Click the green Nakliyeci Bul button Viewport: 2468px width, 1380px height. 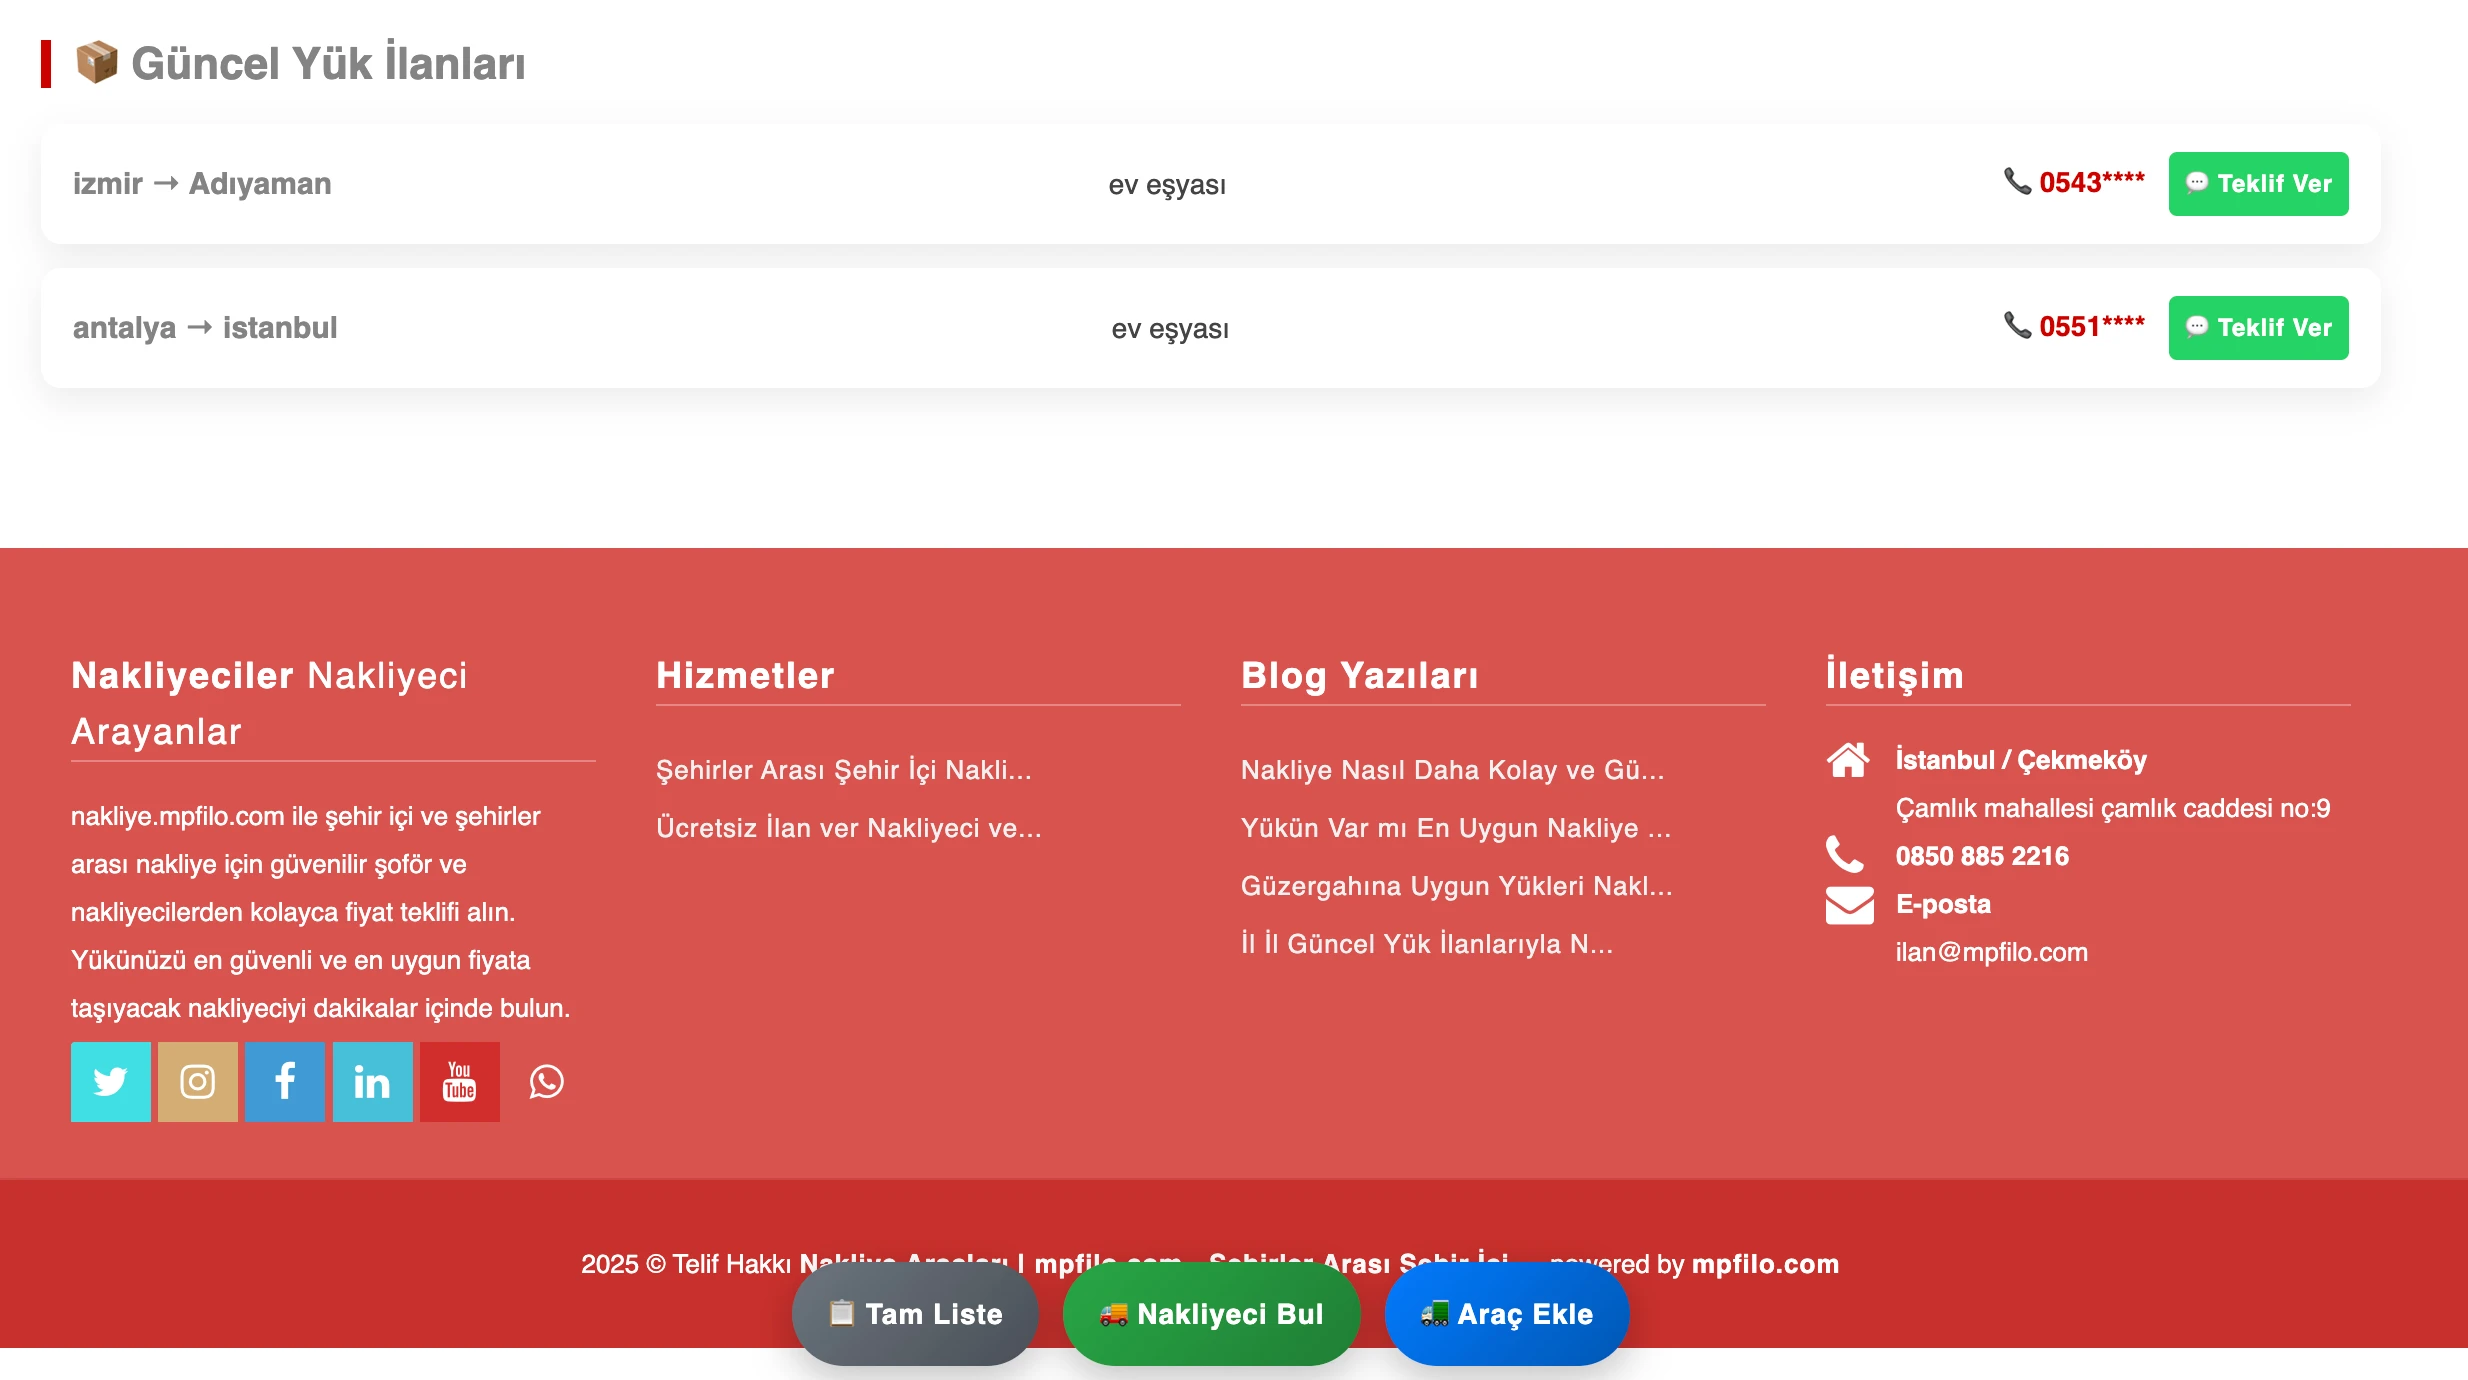pos(1211,1314)
